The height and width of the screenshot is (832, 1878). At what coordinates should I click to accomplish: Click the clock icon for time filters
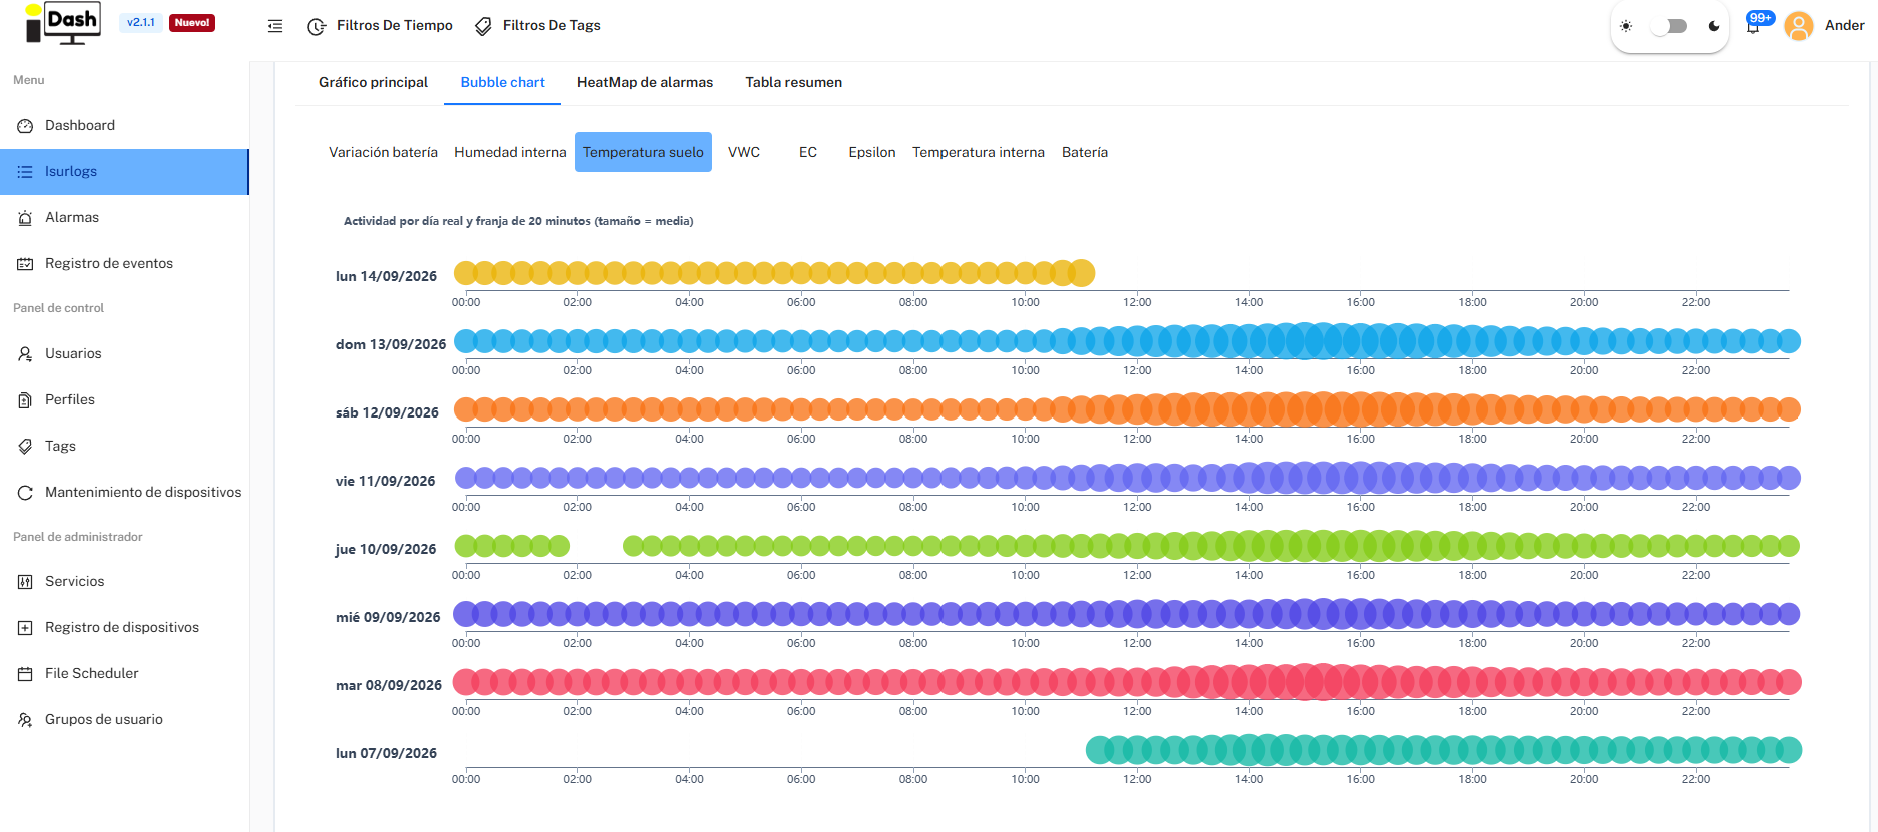(316, 26)
